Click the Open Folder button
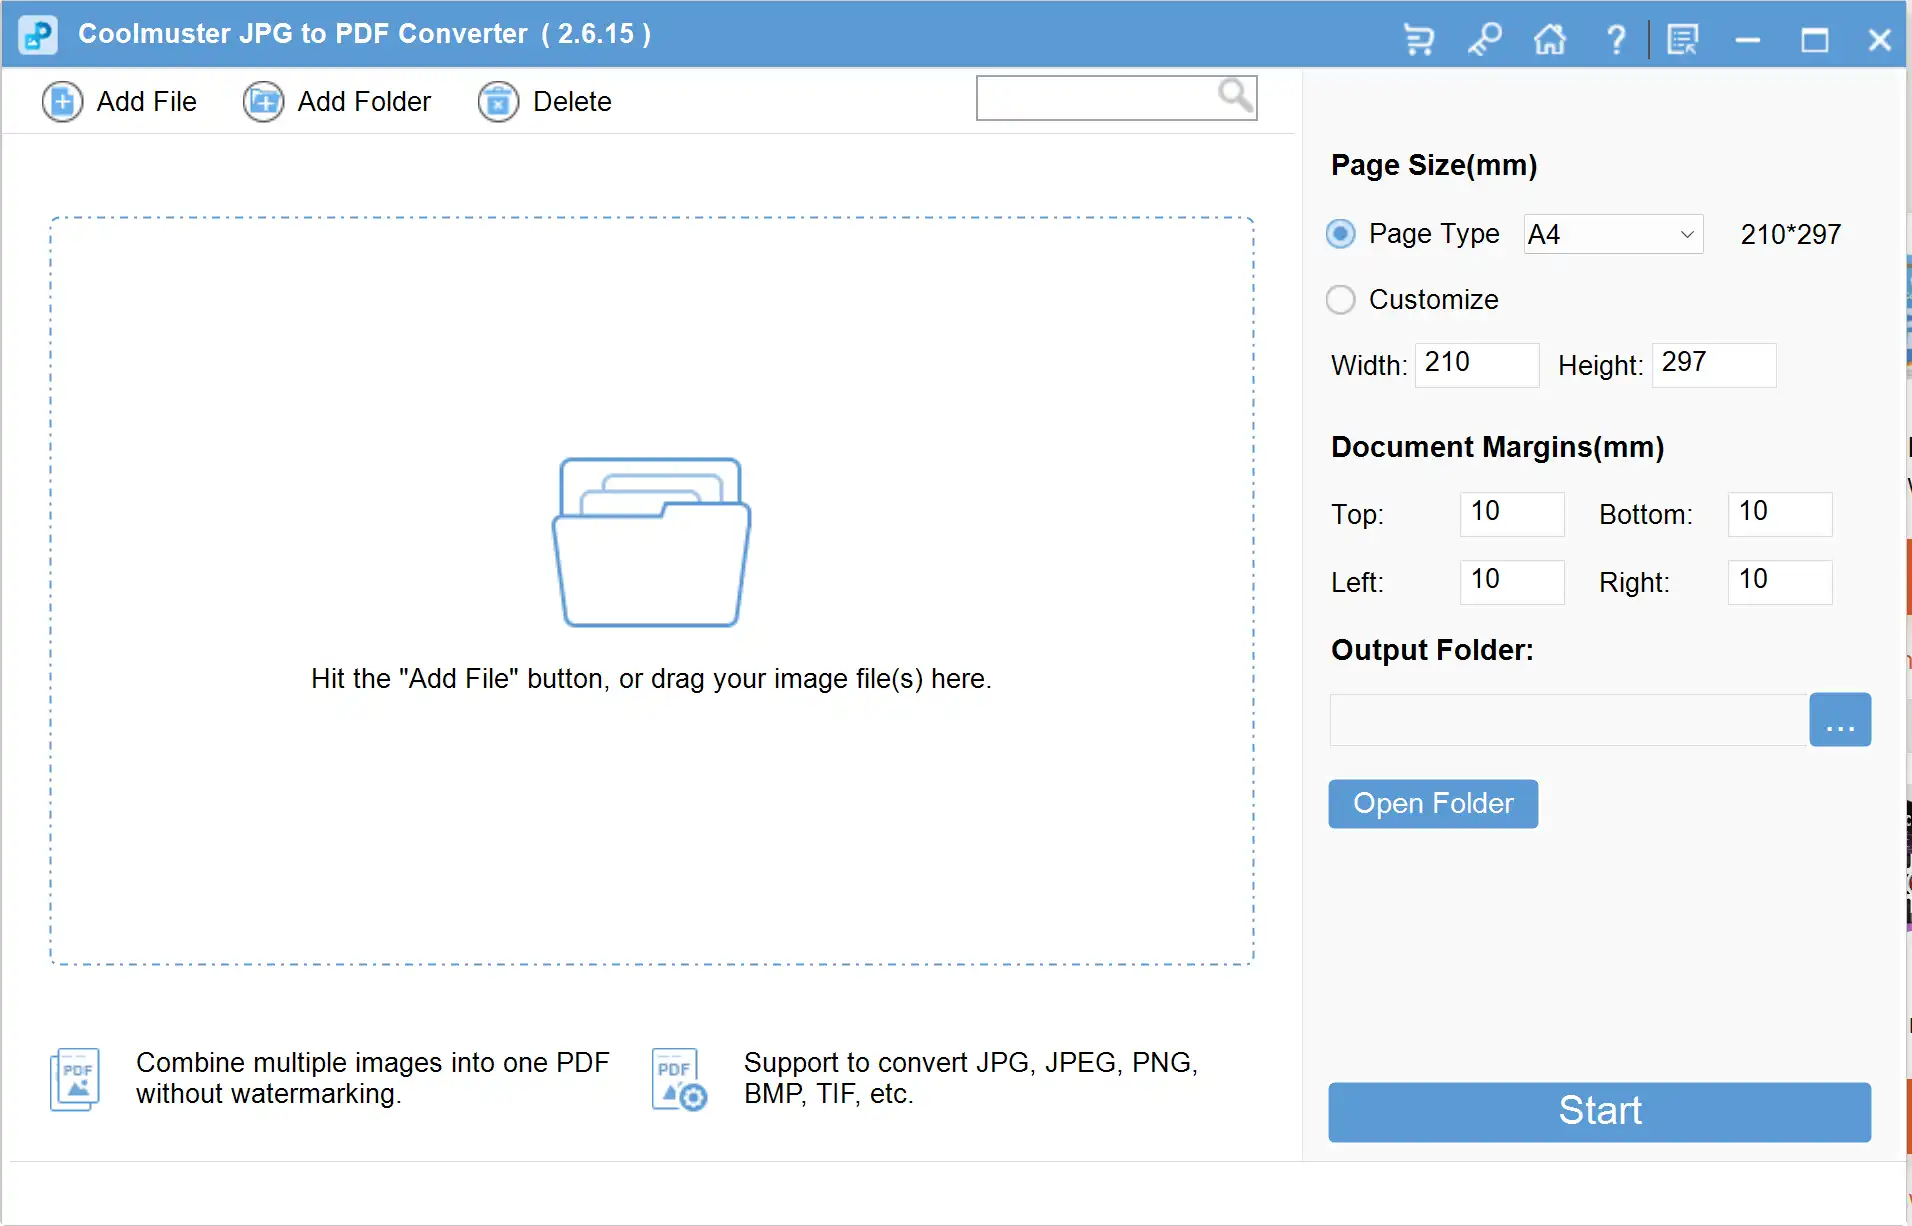This screenshot has height=1226, width=1912. coord(1433,804)
